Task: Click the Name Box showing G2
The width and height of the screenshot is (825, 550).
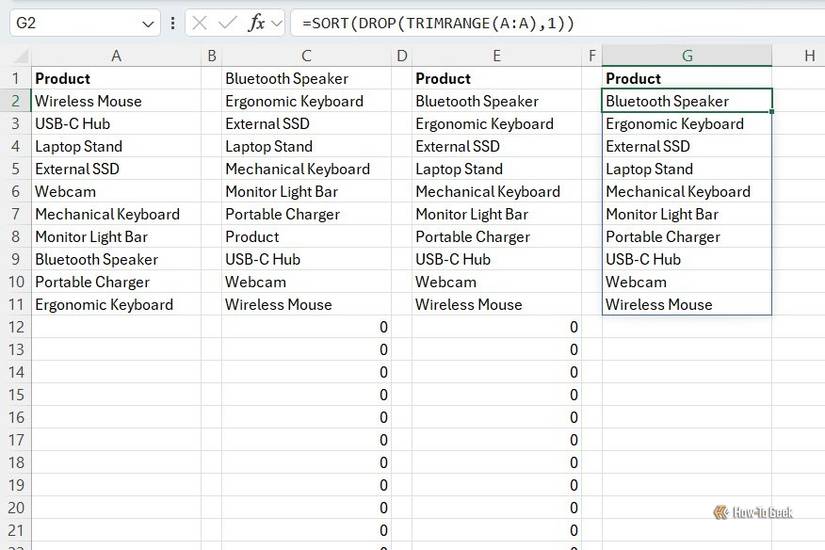Action: 84,23
